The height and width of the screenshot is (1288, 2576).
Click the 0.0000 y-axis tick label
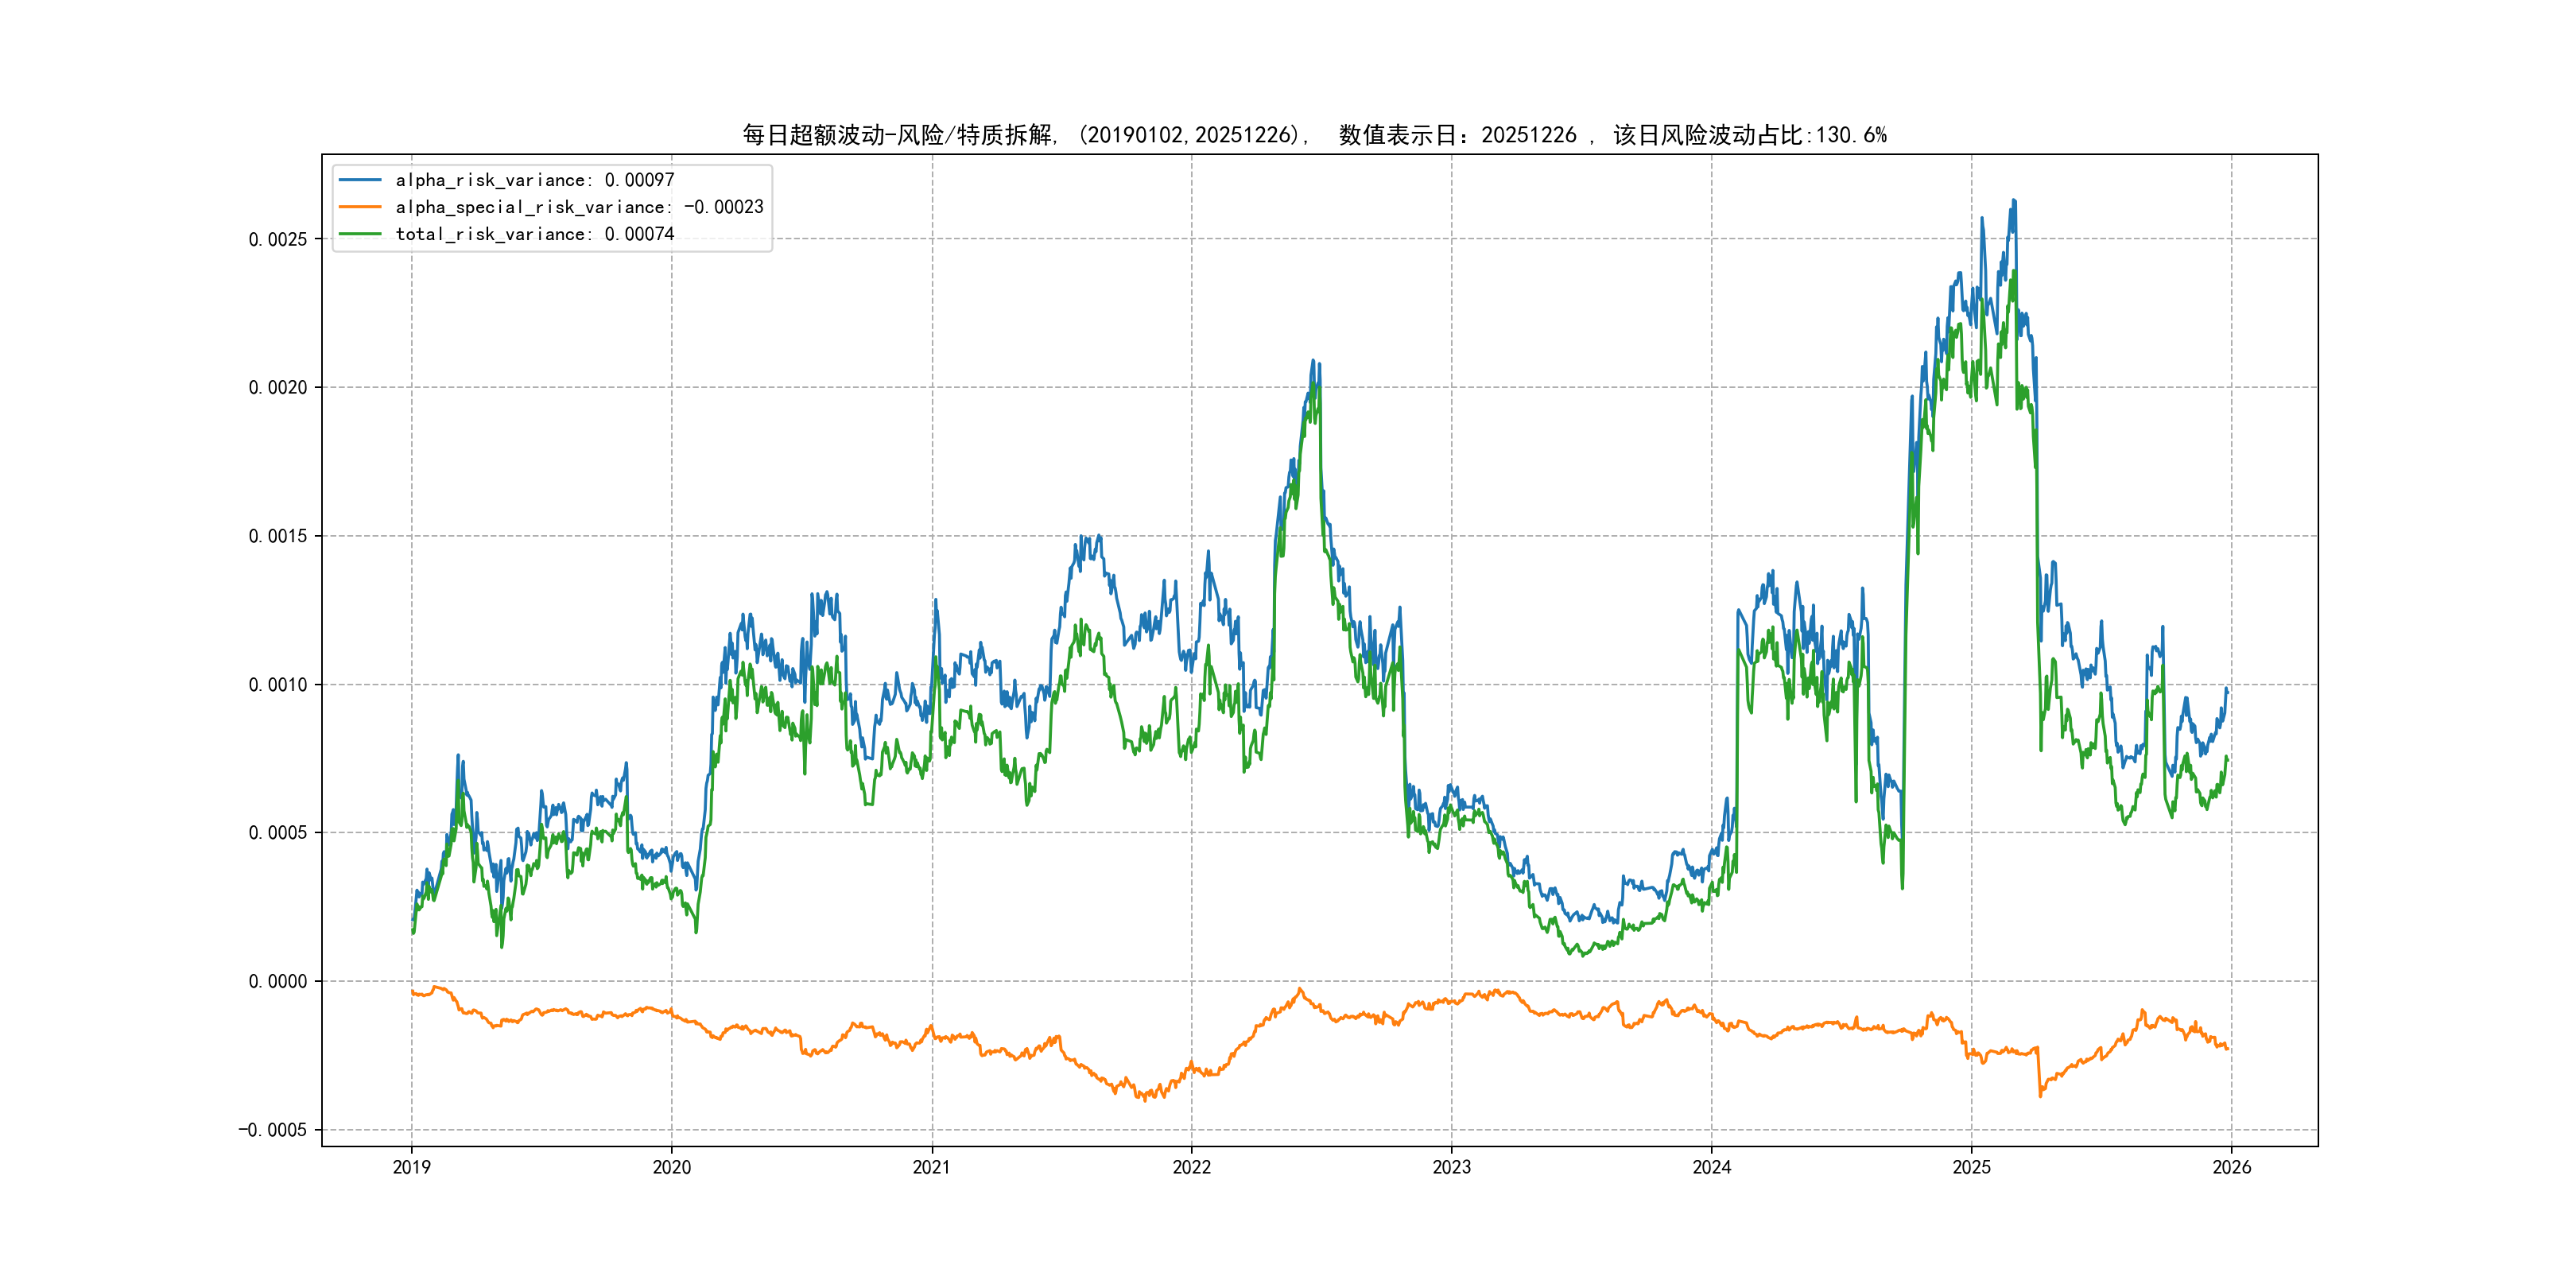pos(278,981)
